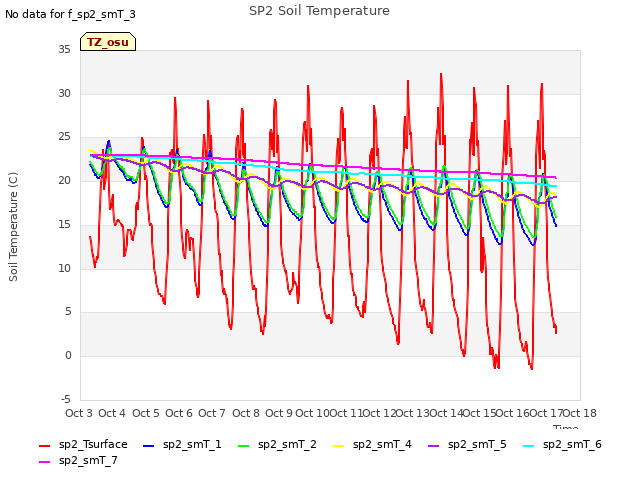Select the sp2_Tsurface legend entry

(x=83, y=444)
